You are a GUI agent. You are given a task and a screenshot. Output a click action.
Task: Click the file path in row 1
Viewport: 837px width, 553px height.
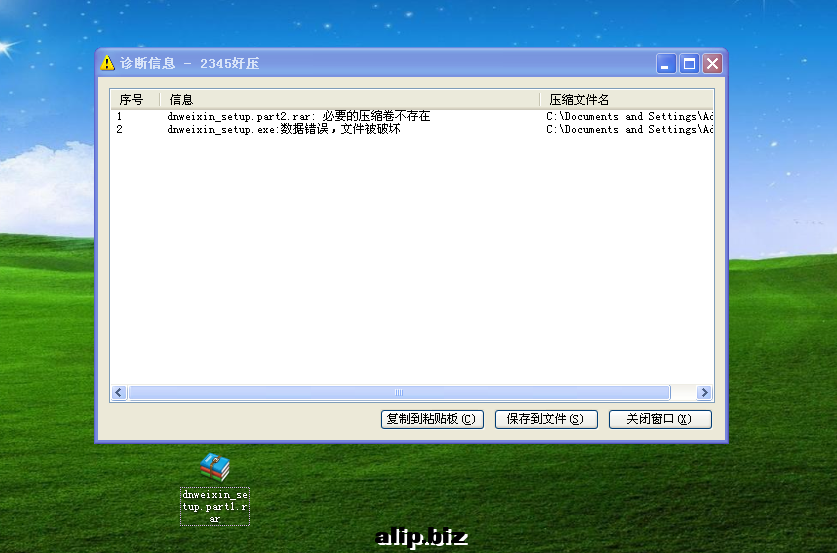[x=629, y=116]
